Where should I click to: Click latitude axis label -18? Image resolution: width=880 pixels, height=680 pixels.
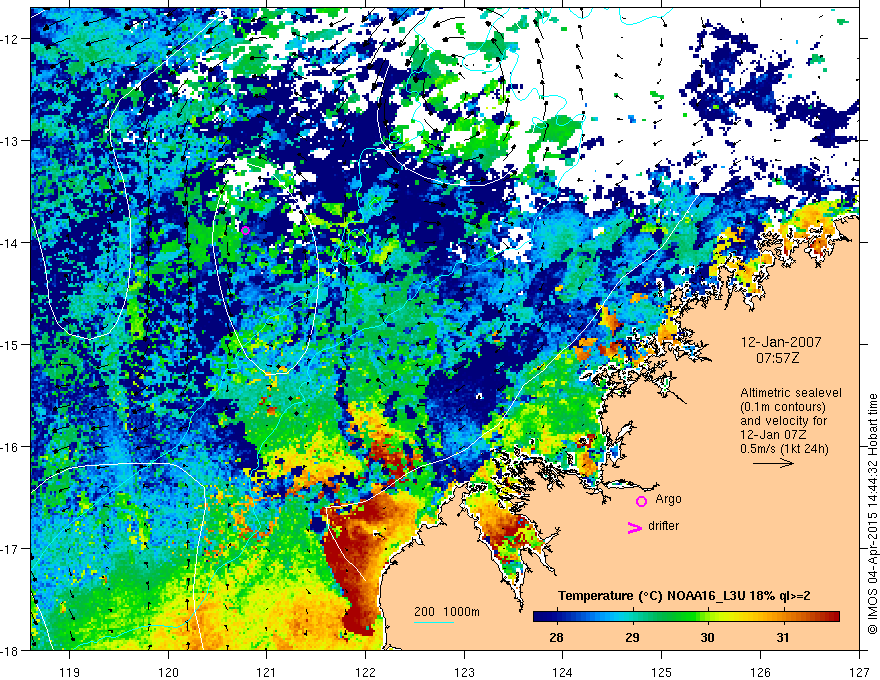click(x=12, y=651)
